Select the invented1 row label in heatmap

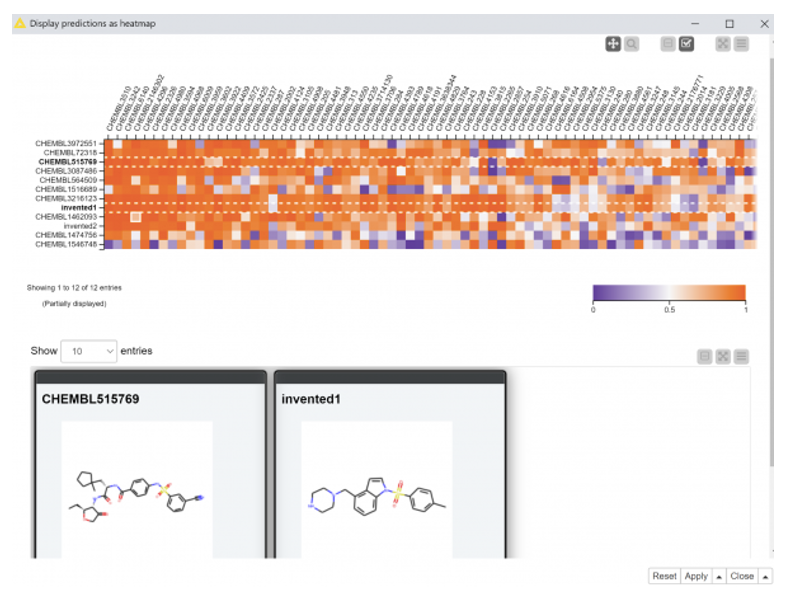tap(78, 207)
